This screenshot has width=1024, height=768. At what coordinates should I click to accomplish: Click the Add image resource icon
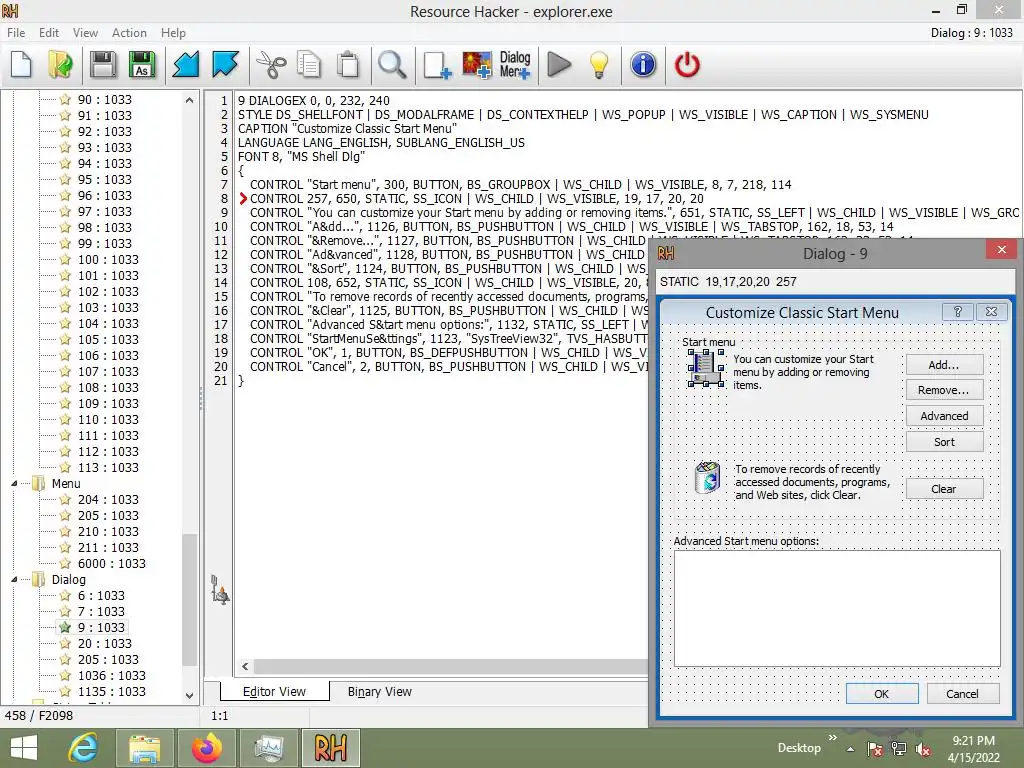click(x=477, y=65)
